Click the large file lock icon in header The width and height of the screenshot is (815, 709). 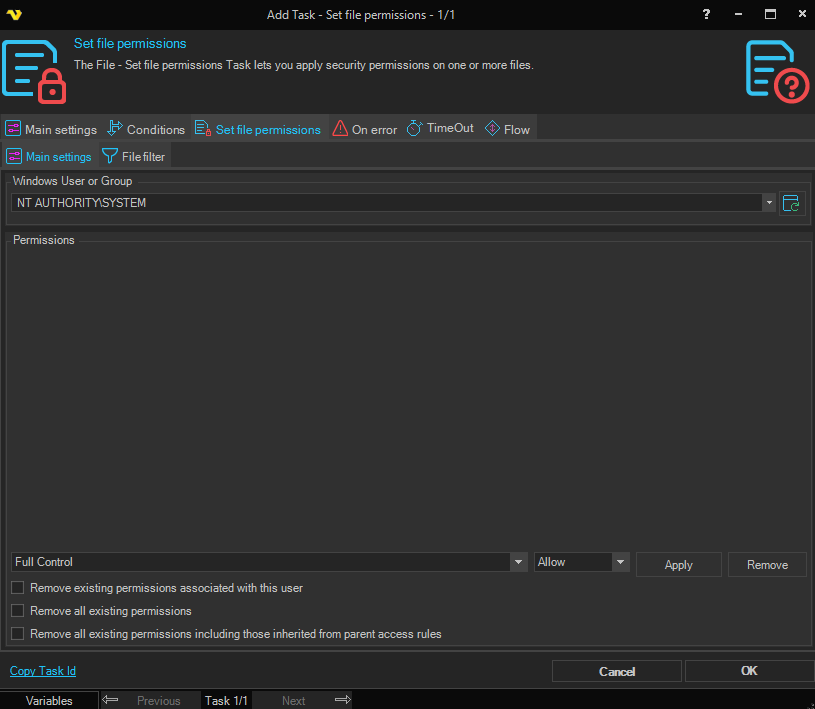click(x=34, y=70)
